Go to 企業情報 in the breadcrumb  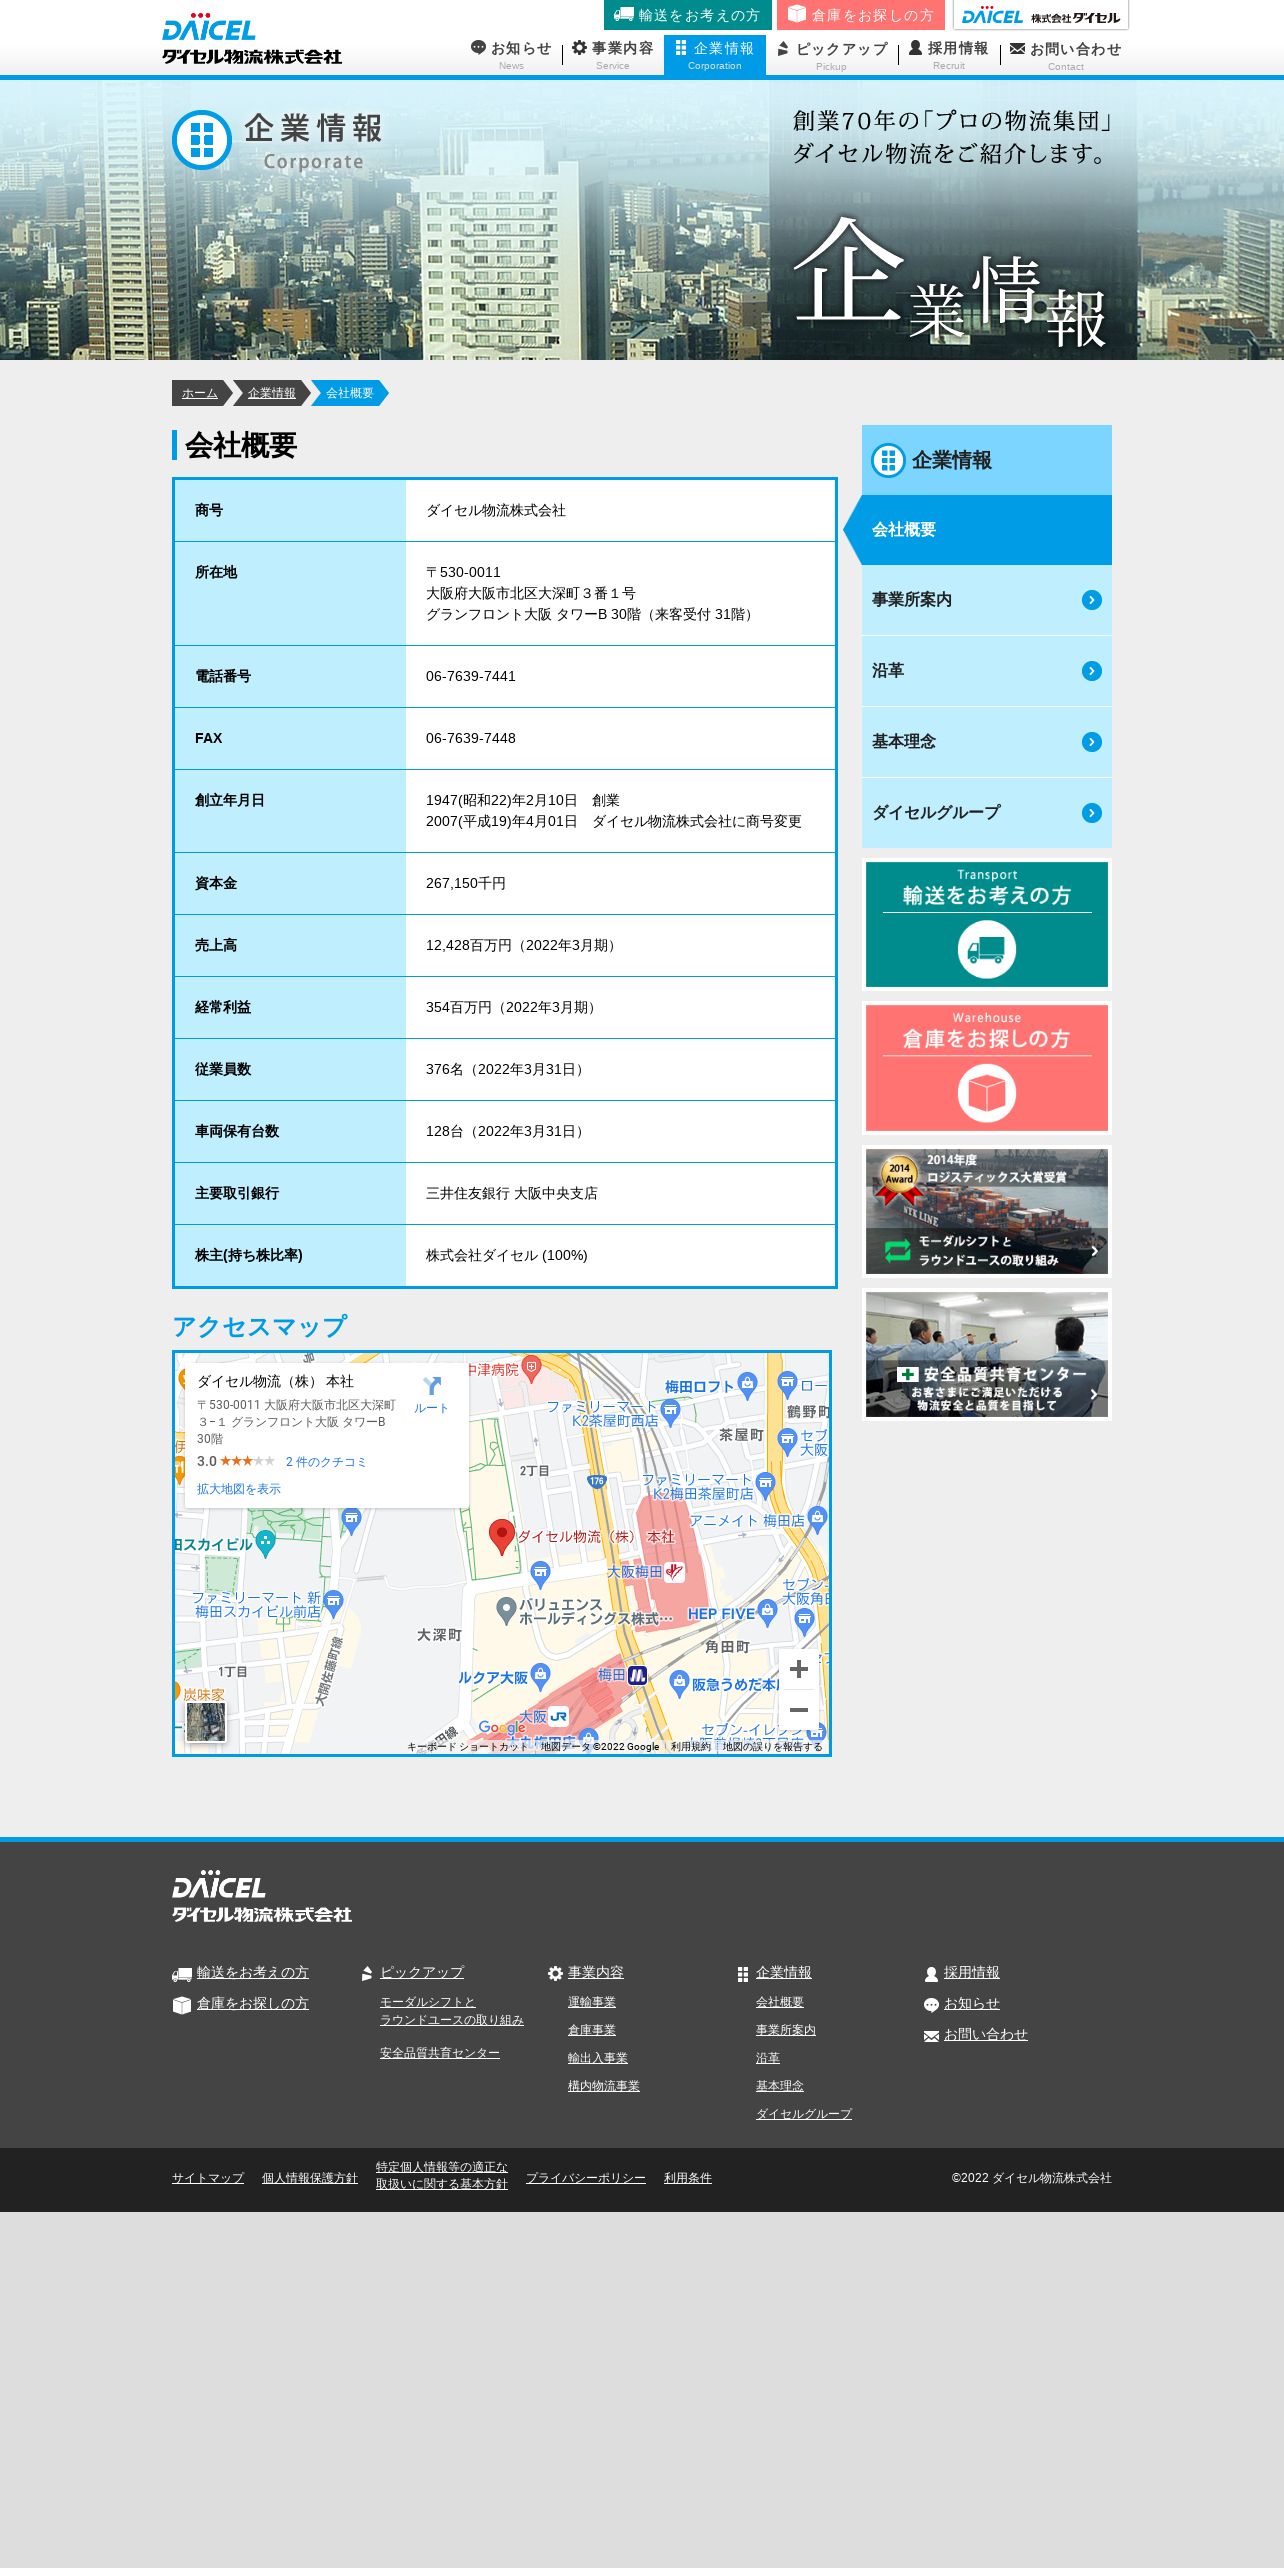click(272, 393)
